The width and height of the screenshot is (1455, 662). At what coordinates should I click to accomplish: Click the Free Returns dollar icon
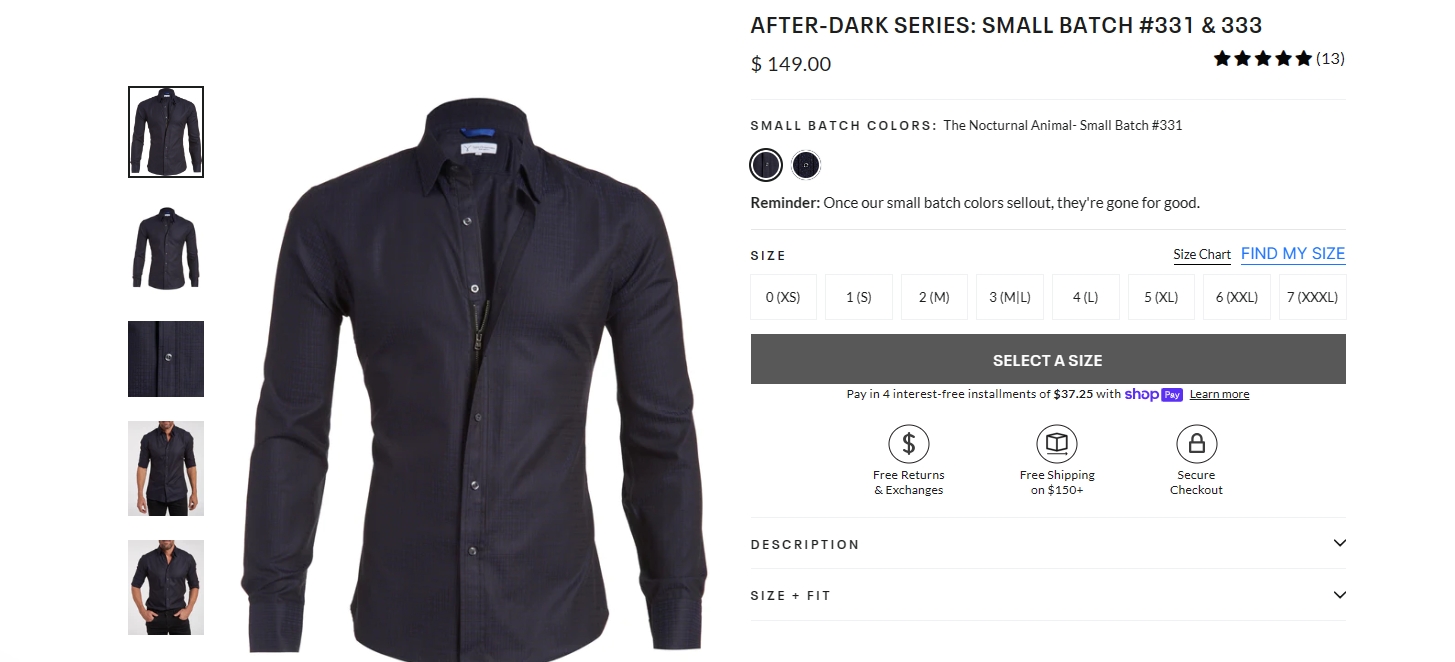point(908,443)
